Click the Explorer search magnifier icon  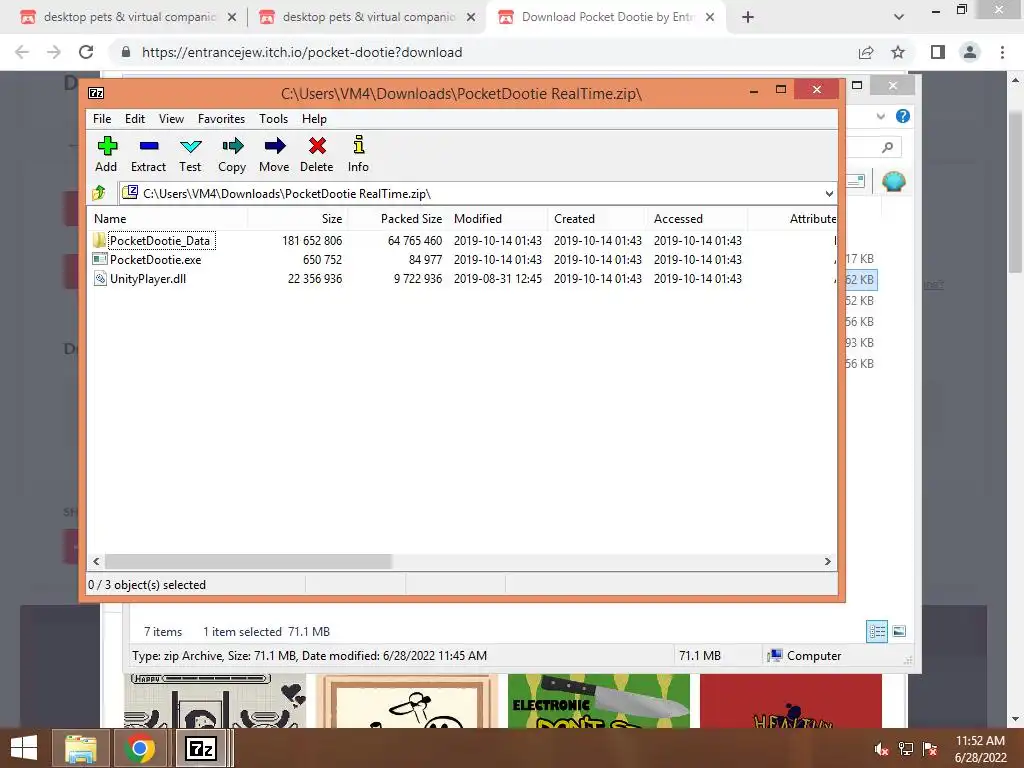pos(887,148)
